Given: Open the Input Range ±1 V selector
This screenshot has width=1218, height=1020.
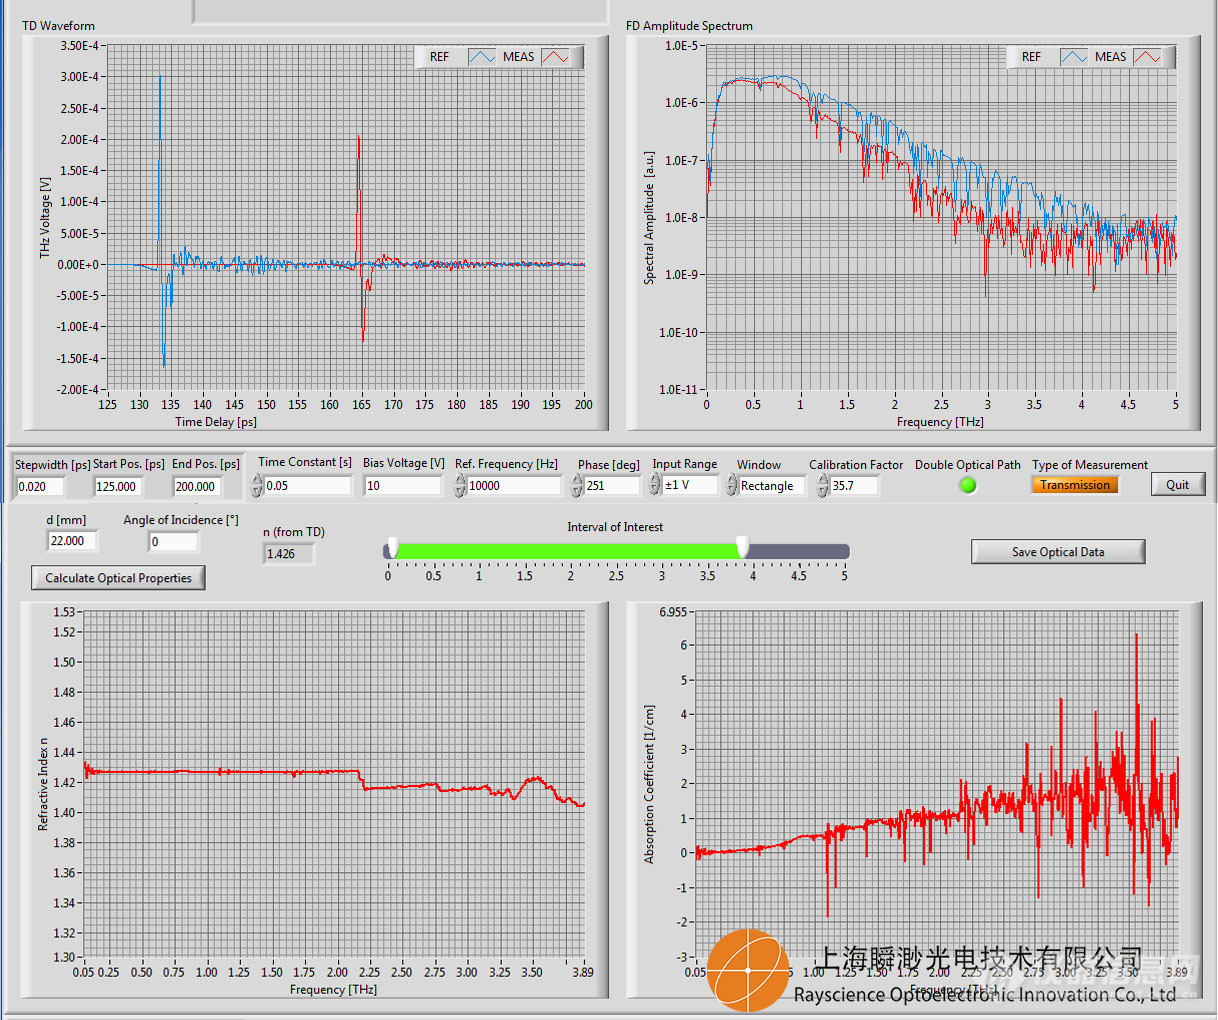Looking at the screenshot, I should click(x=691, y=485).
